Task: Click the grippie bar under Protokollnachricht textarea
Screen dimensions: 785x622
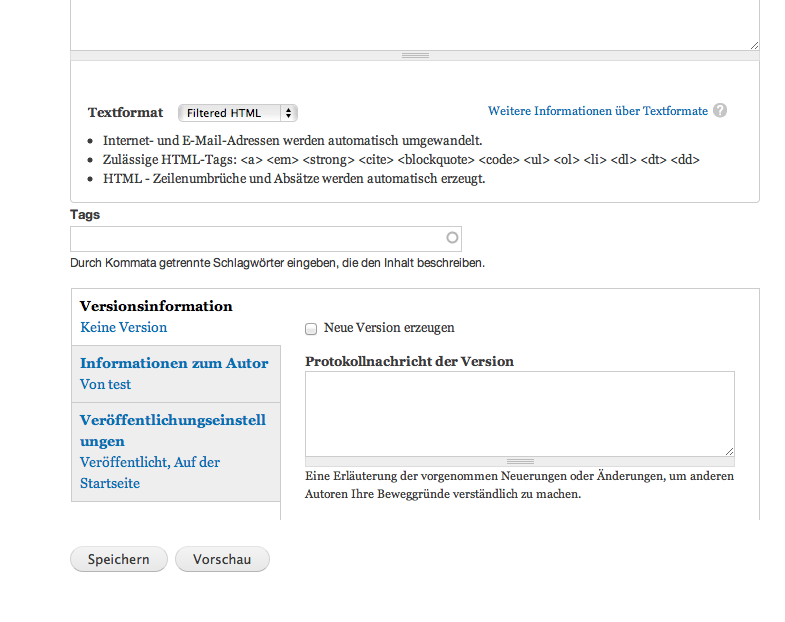Action: 519,462
